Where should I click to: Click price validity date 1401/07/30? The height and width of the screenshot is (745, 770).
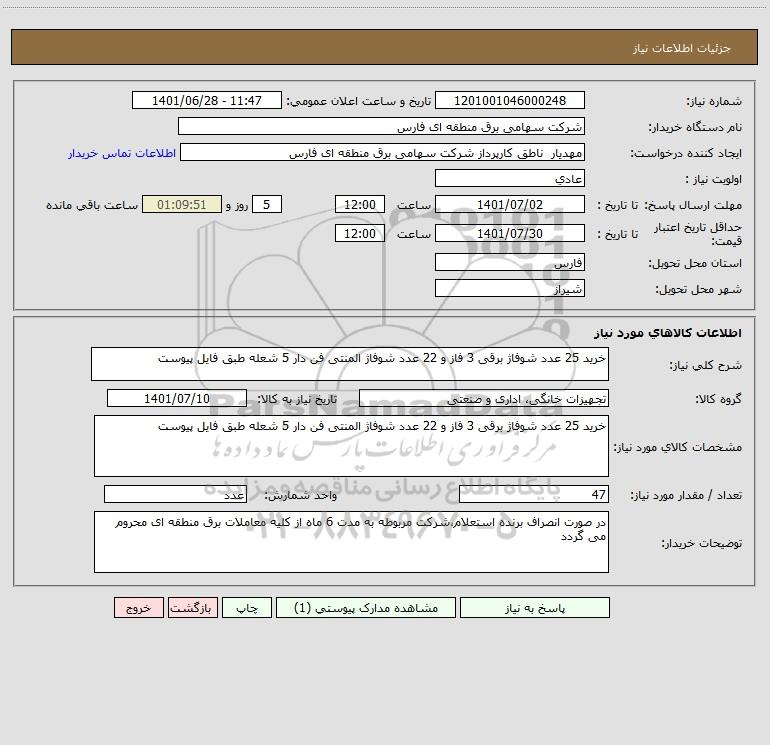click(x=510, y=233)
